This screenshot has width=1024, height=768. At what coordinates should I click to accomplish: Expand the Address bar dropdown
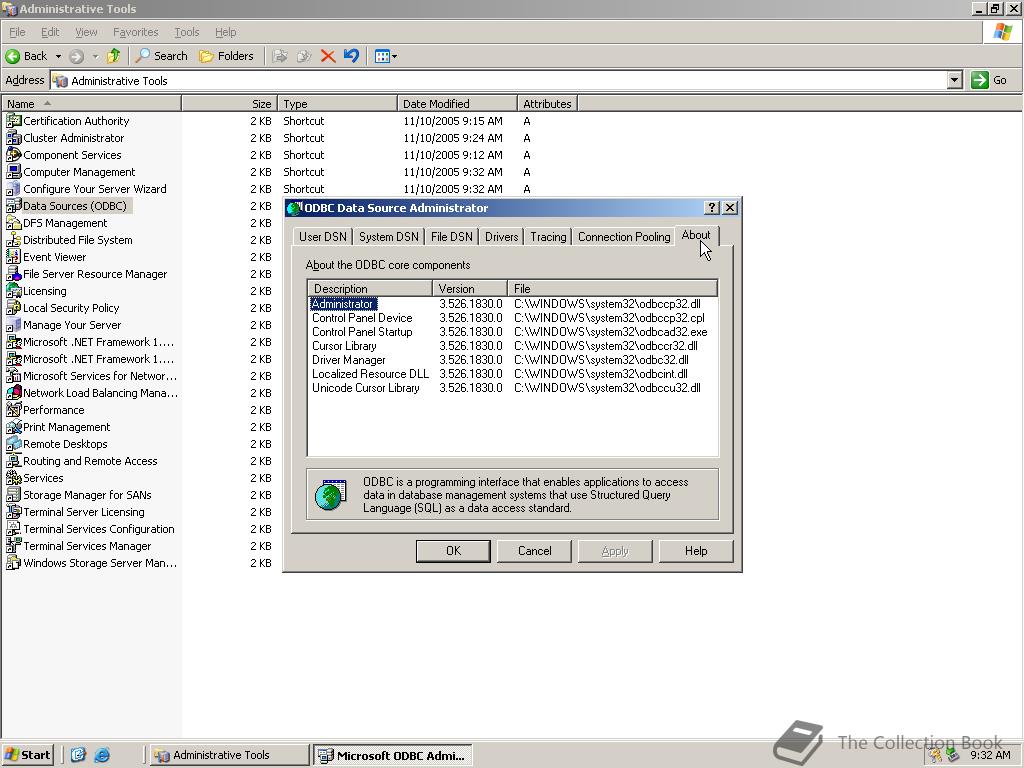pyautogui.click(x=954, y=80)
